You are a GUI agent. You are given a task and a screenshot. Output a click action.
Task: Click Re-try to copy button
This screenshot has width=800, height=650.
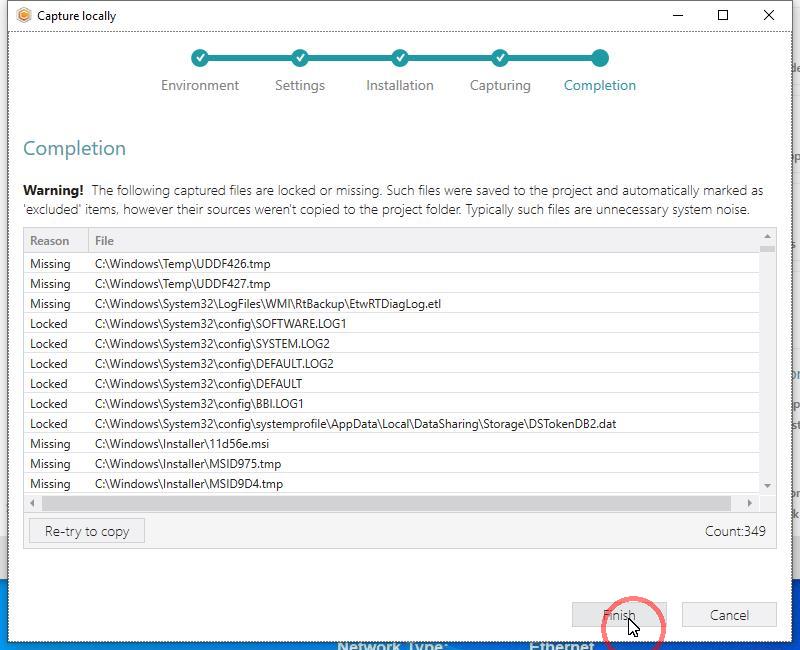pos(87,531)
